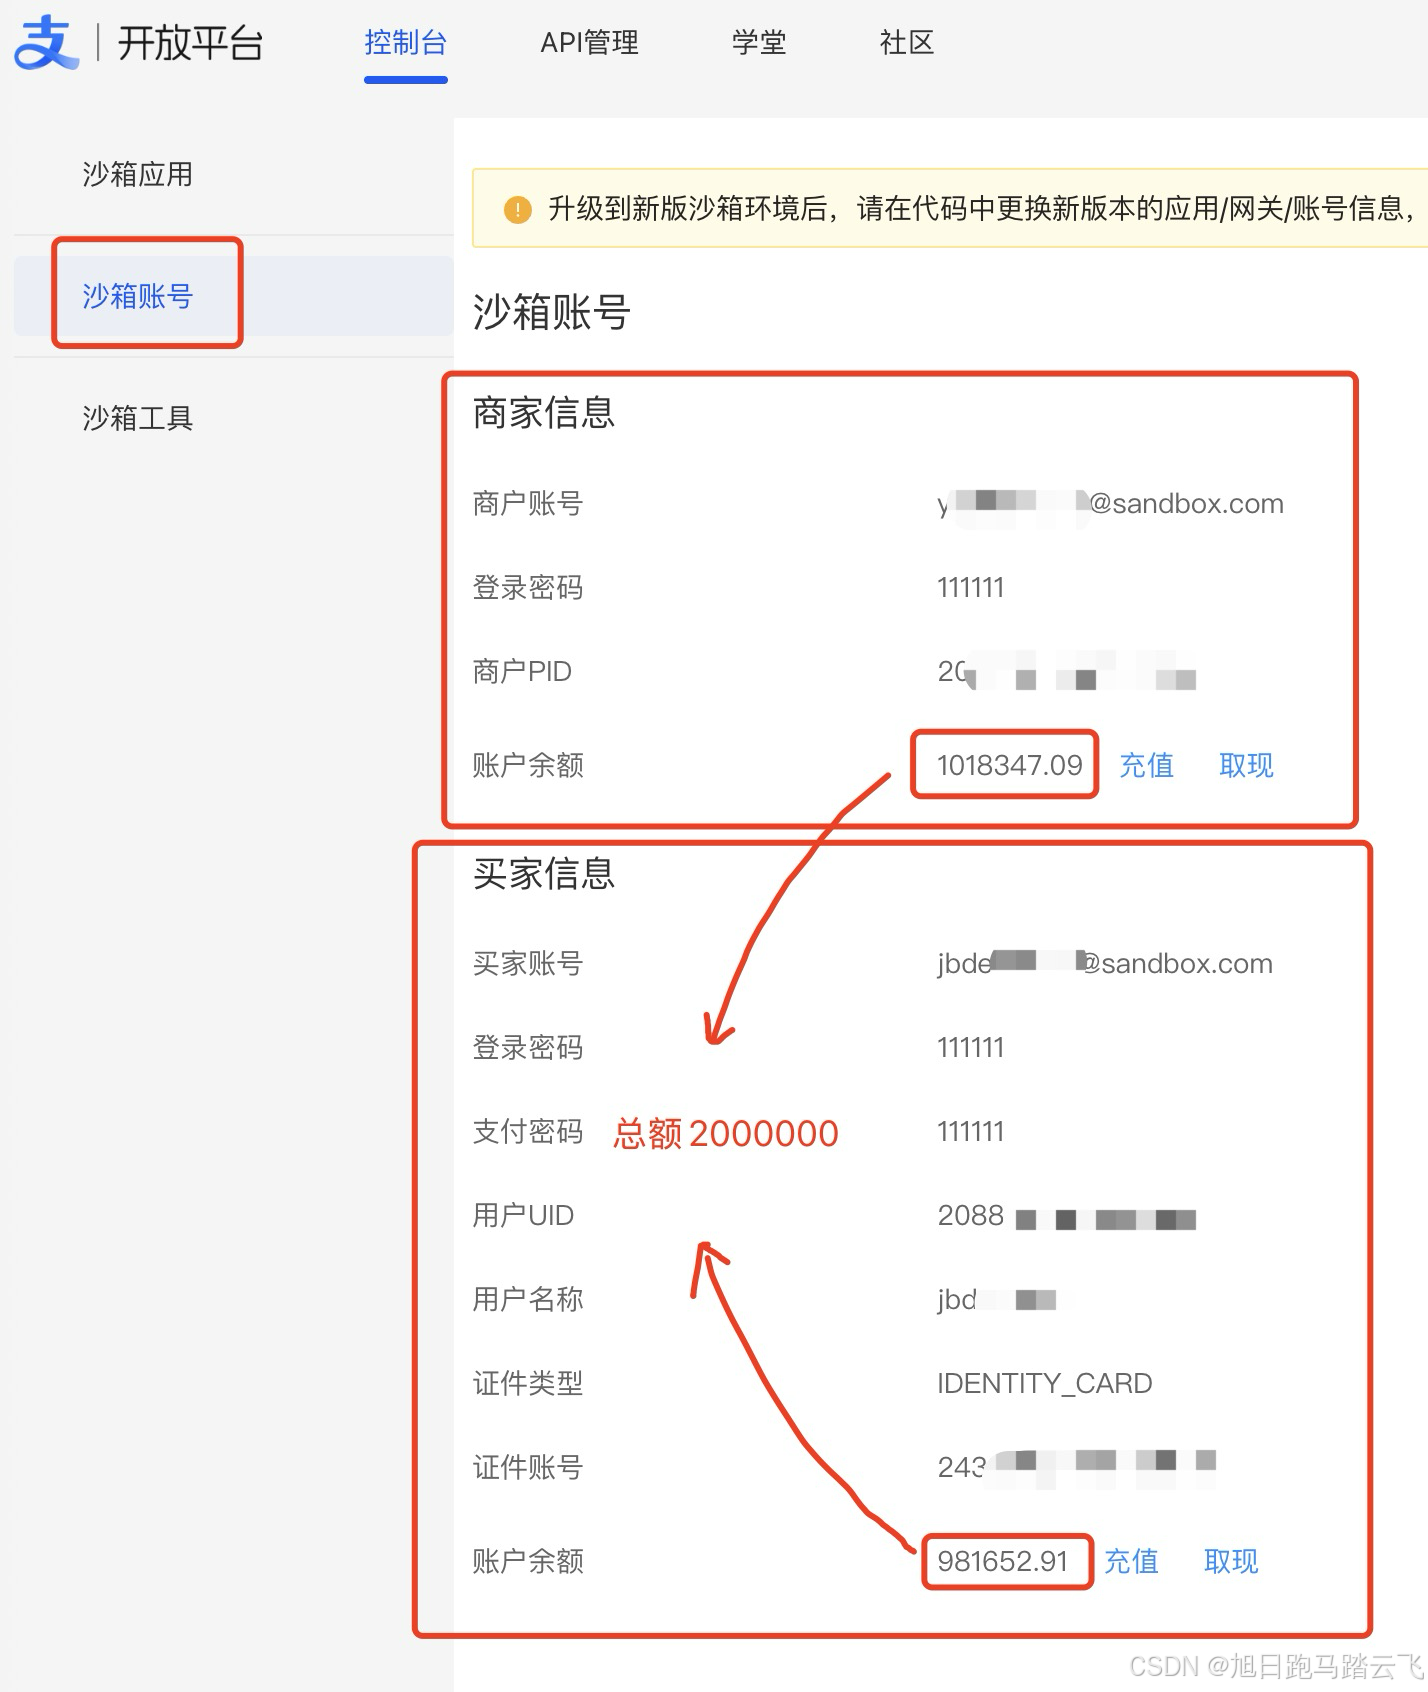
Task: Click the orange warning icon in the banner
Action: [x=517, y=210]
